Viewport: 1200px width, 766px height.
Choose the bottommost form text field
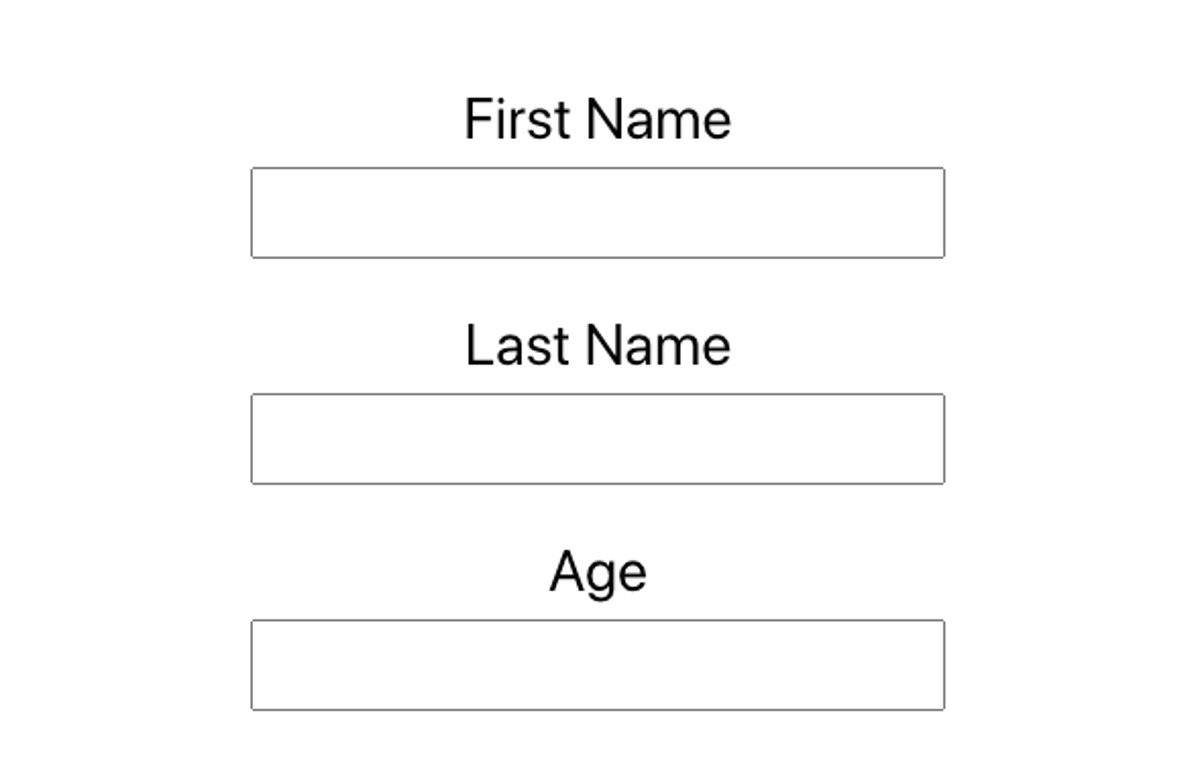(597, 665)
